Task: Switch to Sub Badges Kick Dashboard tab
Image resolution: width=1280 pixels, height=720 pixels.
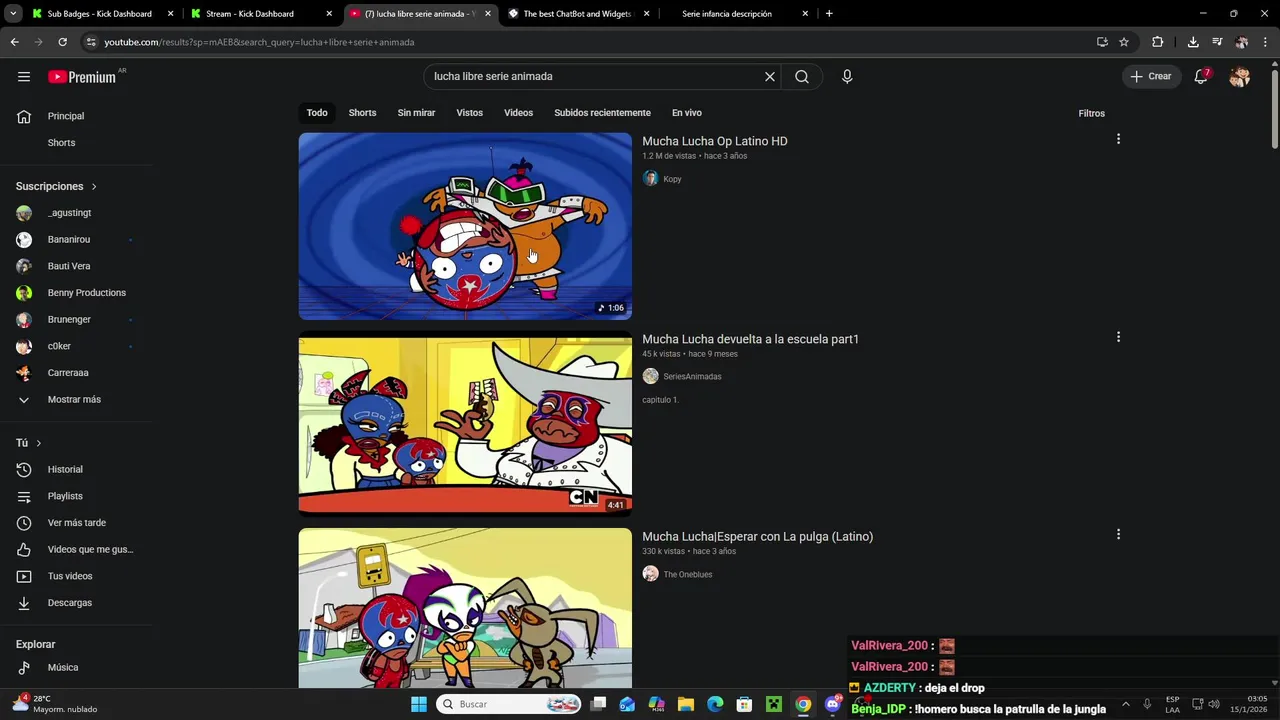Action: click(100, 14)
